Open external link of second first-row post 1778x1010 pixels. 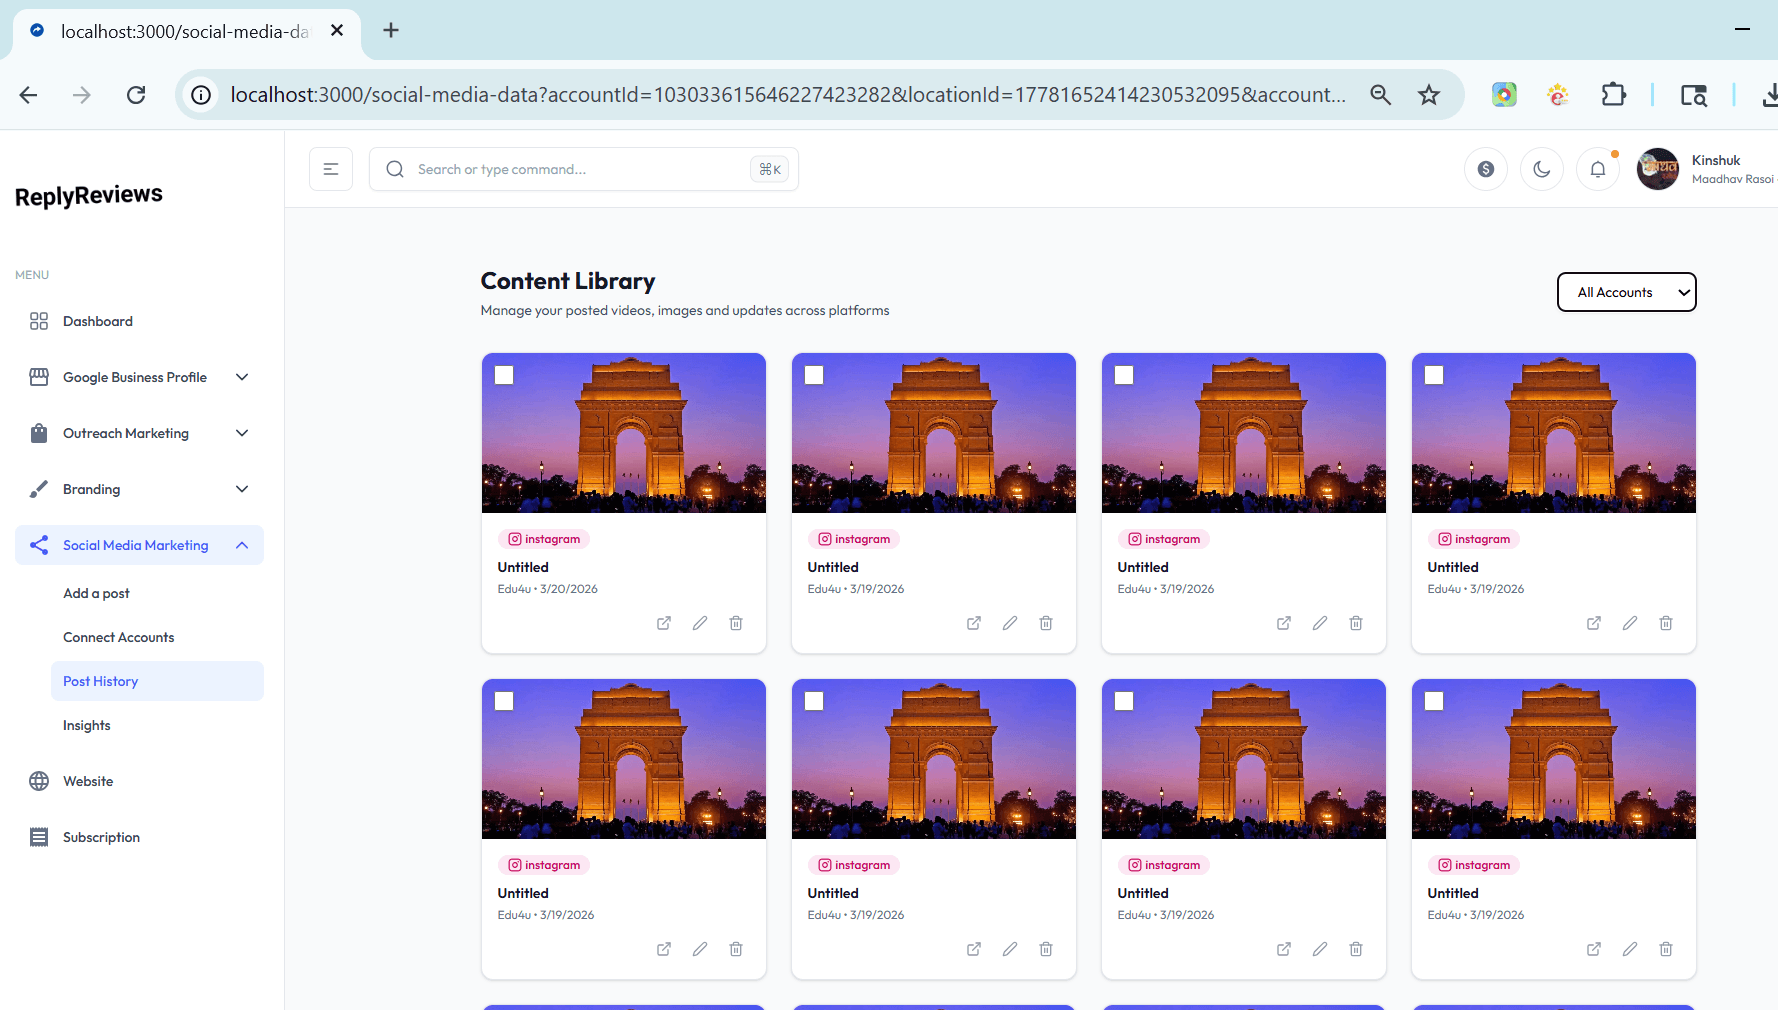[x=974, y=623]
